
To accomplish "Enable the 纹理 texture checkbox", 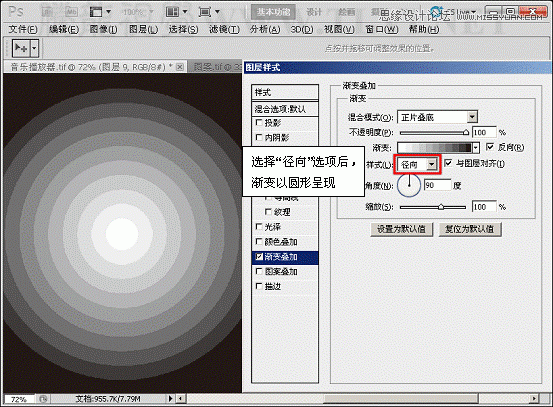I will [x=268, y=212].
